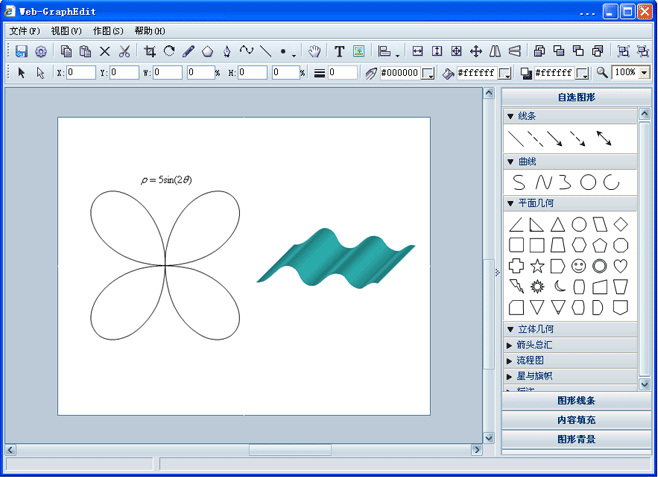Open the 作图(S) menu
The image size is (658, 477).
pos(108,31)
